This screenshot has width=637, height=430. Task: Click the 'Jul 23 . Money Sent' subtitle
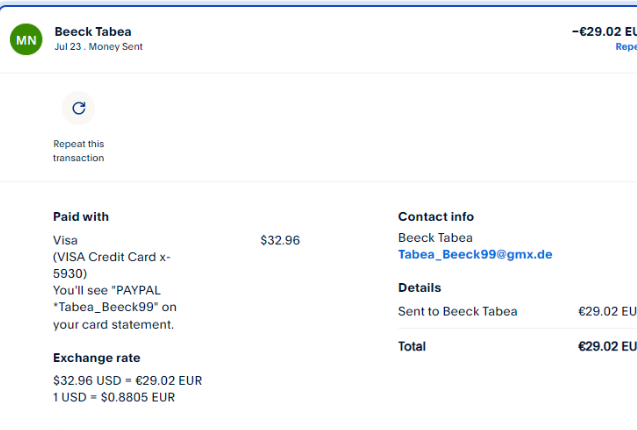(x=98, y=47)
